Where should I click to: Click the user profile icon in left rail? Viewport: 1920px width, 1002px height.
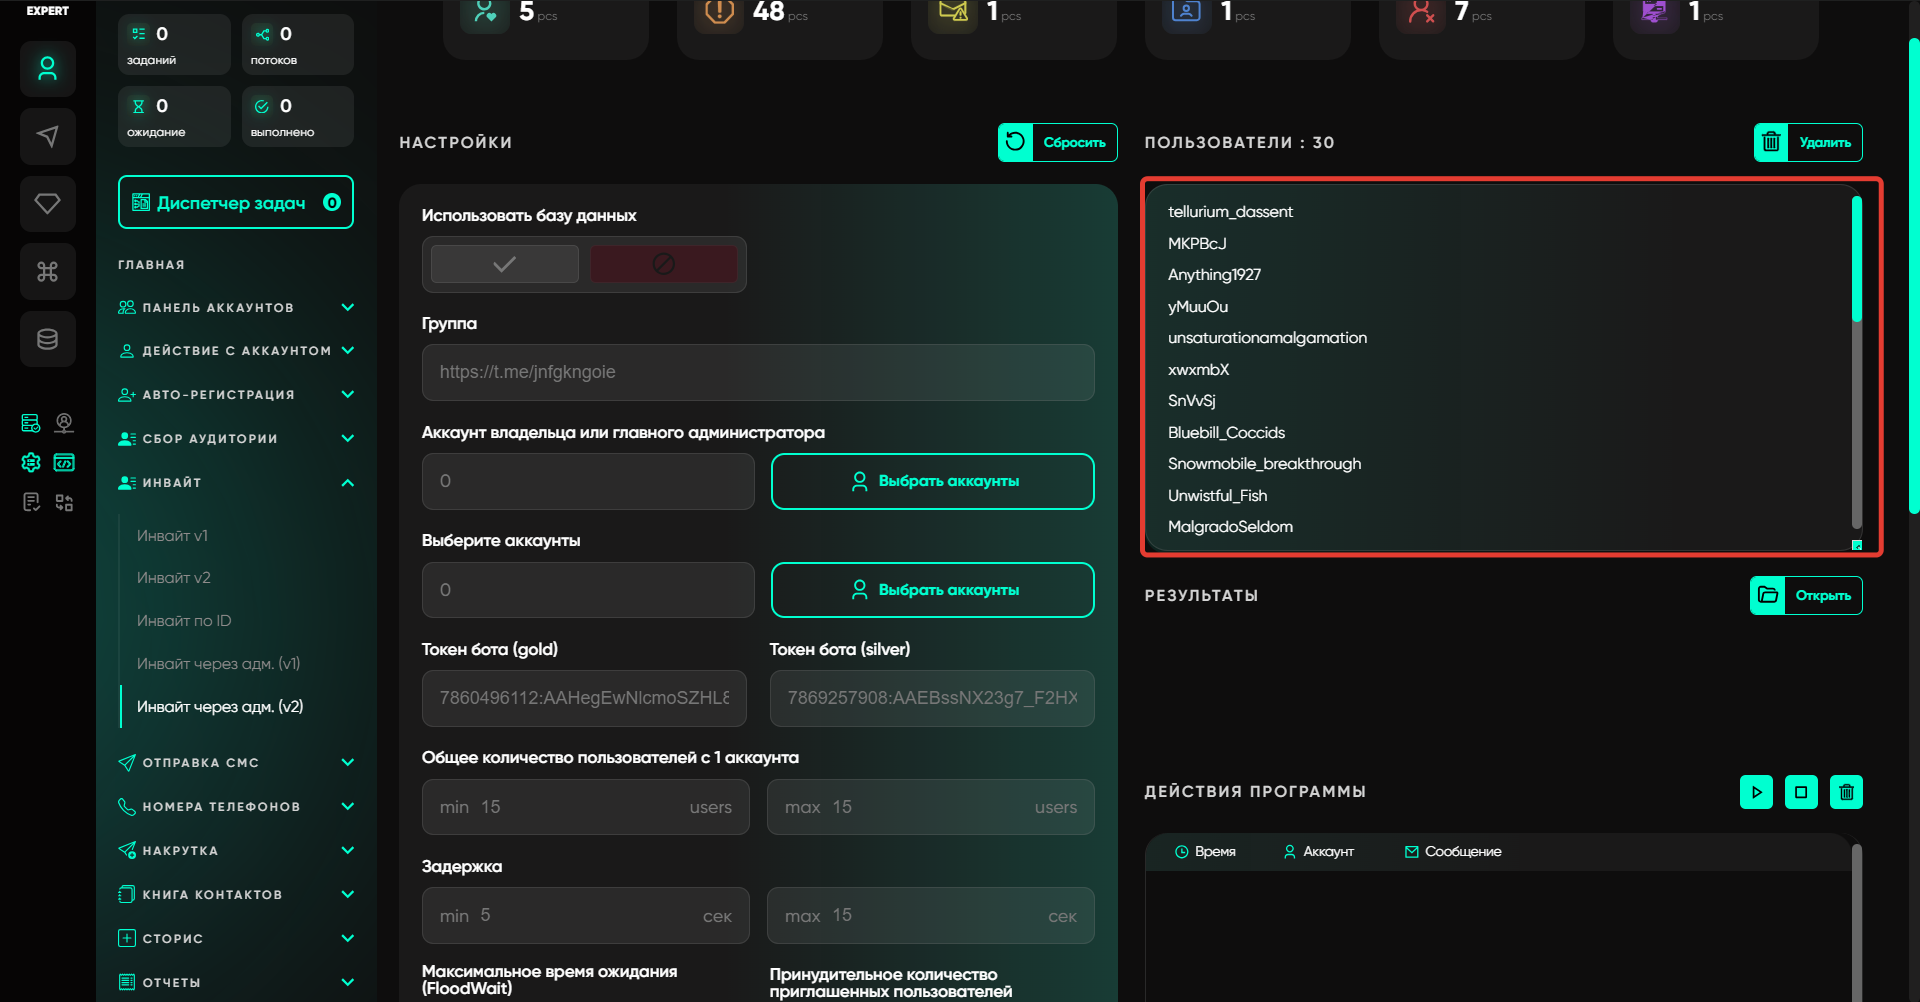point(47,69)
